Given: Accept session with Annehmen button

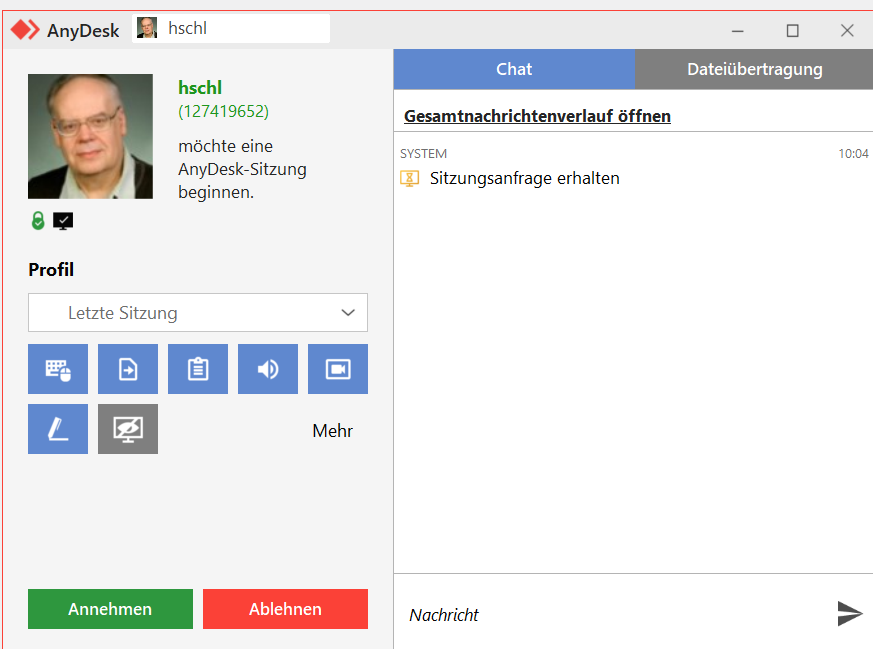Looking at the screenshot, I should [110, 609].
